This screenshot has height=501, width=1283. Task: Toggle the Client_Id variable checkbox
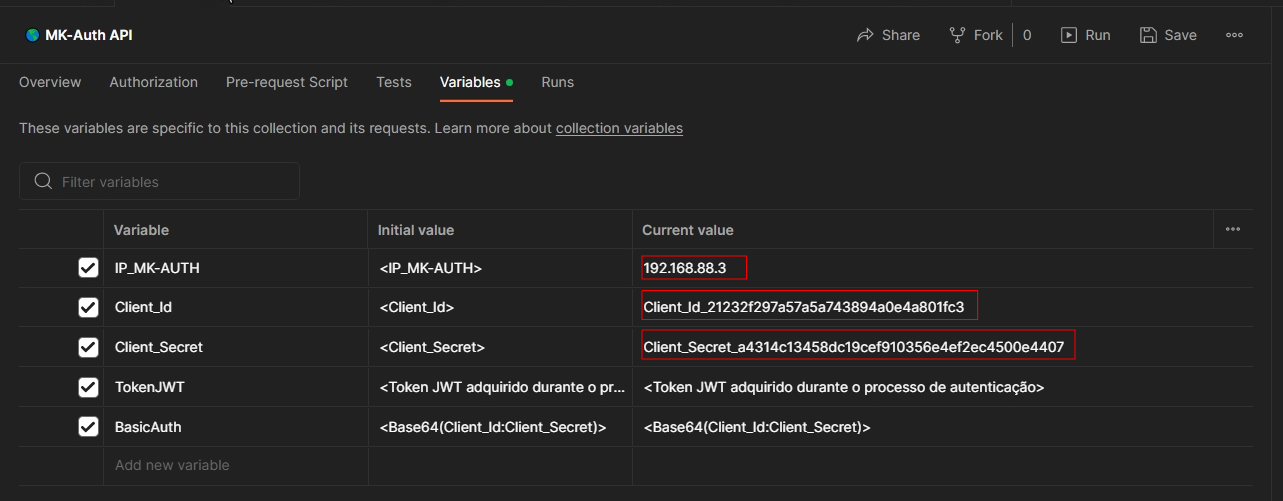pos(88,307)
